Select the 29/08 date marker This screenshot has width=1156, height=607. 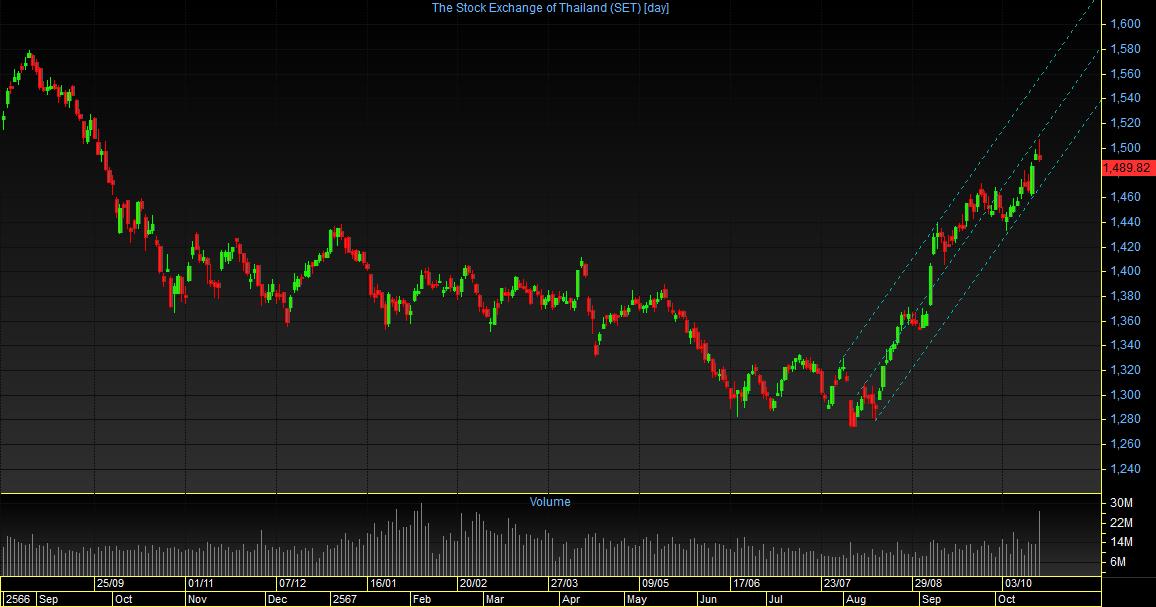tap(928, 583)
